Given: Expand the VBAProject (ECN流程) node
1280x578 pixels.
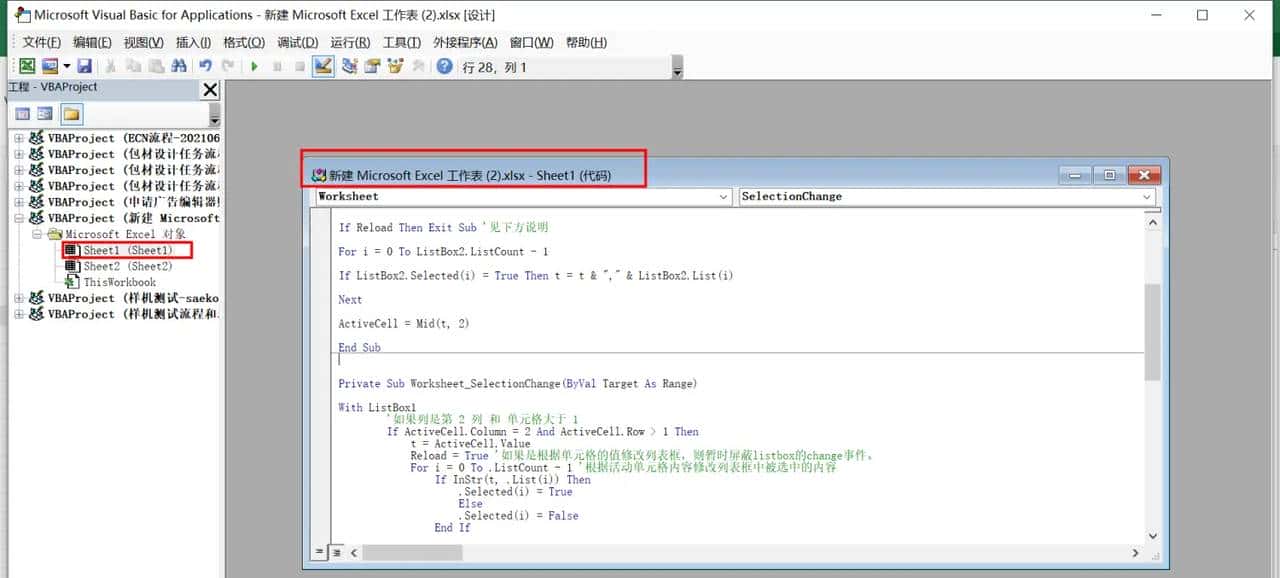Looking at the screenshot, I should click(x=19, y=138).
